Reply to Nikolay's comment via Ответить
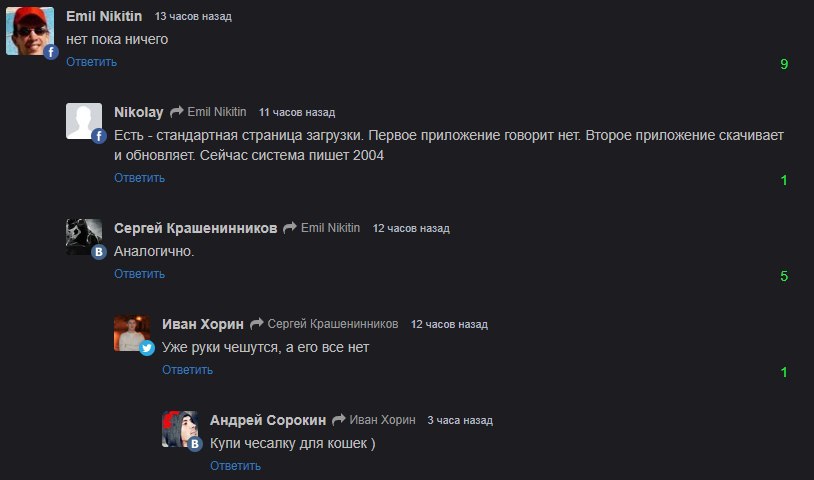The height and width of the screenshot is (480, 814). [139, 178]
